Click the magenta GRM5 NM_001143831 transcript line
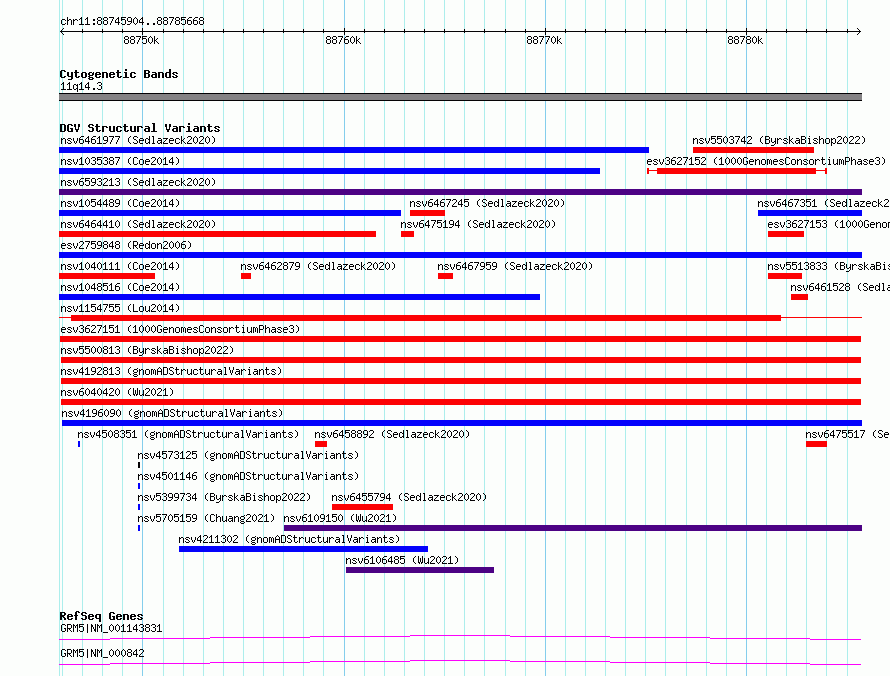Image resolution: width=890 pixels, height=676 pixels. tap(460, 637)
